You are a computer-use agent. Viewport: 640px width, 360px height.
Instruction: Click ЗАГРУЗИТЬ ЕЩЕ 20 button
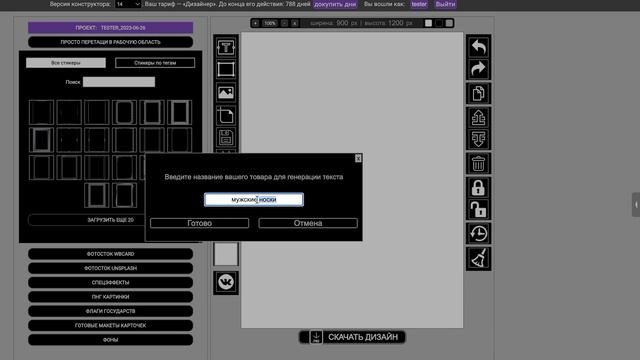87,220
